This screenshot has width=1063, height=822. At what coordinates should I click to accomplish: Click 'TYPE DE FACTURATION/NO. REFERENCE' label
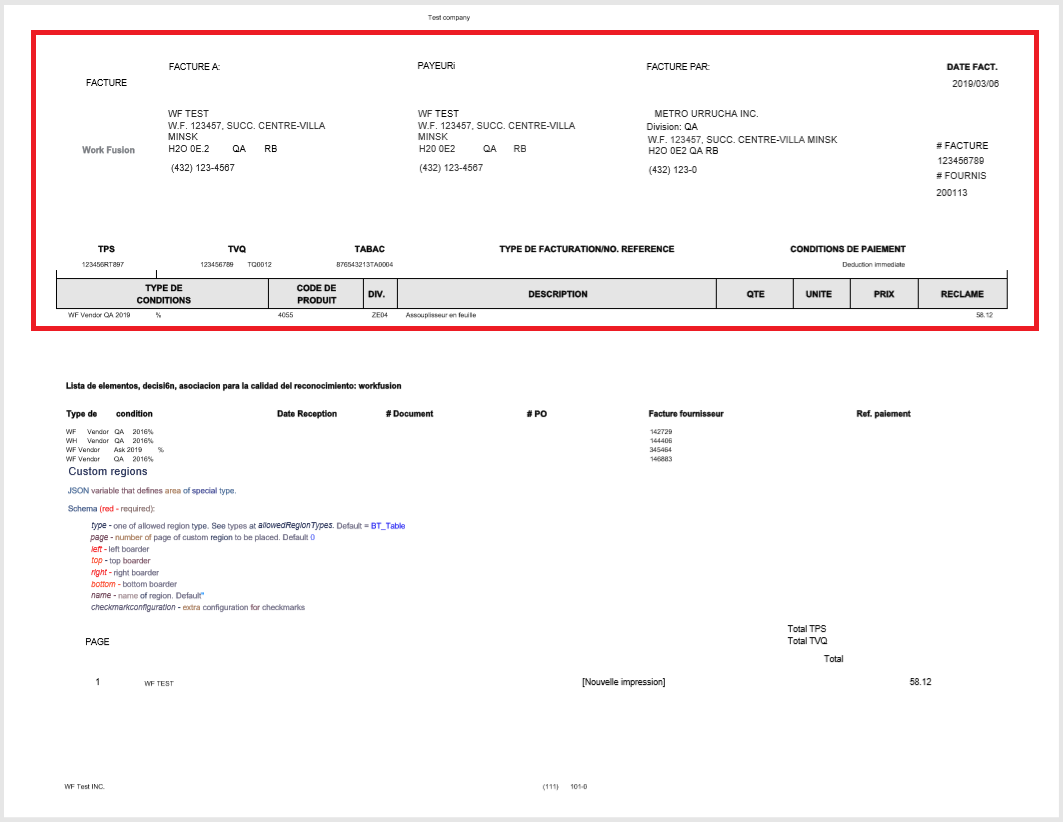[586, 249]
